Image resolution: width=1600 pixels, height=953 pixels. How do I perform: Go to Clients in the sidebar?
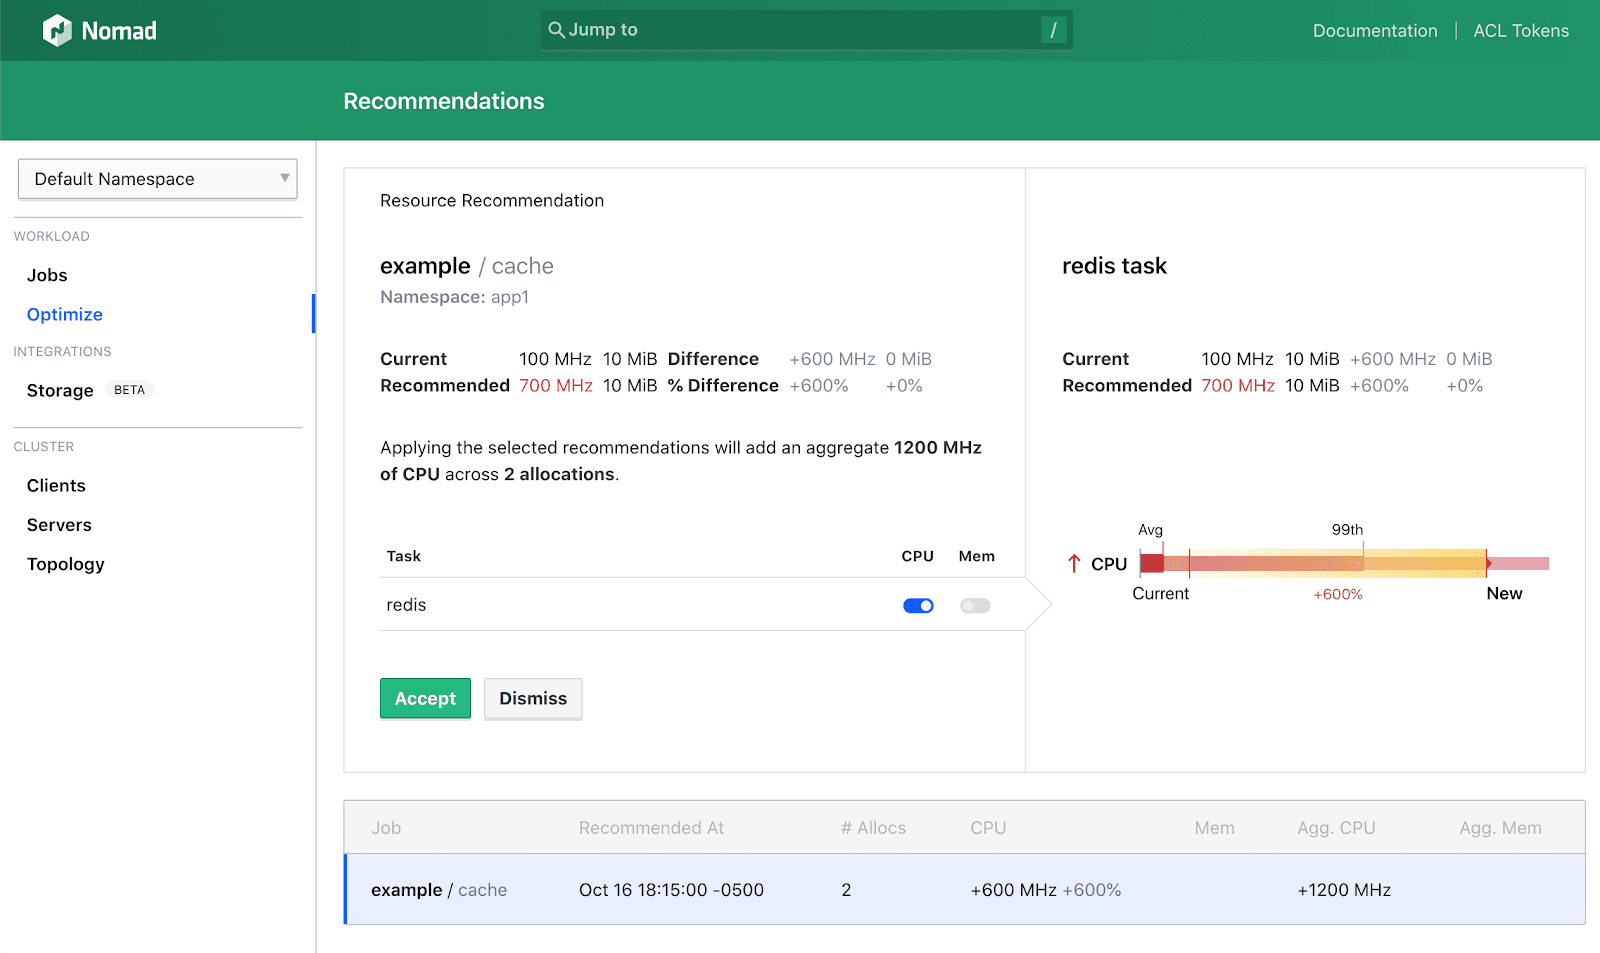tap(56, 485)
